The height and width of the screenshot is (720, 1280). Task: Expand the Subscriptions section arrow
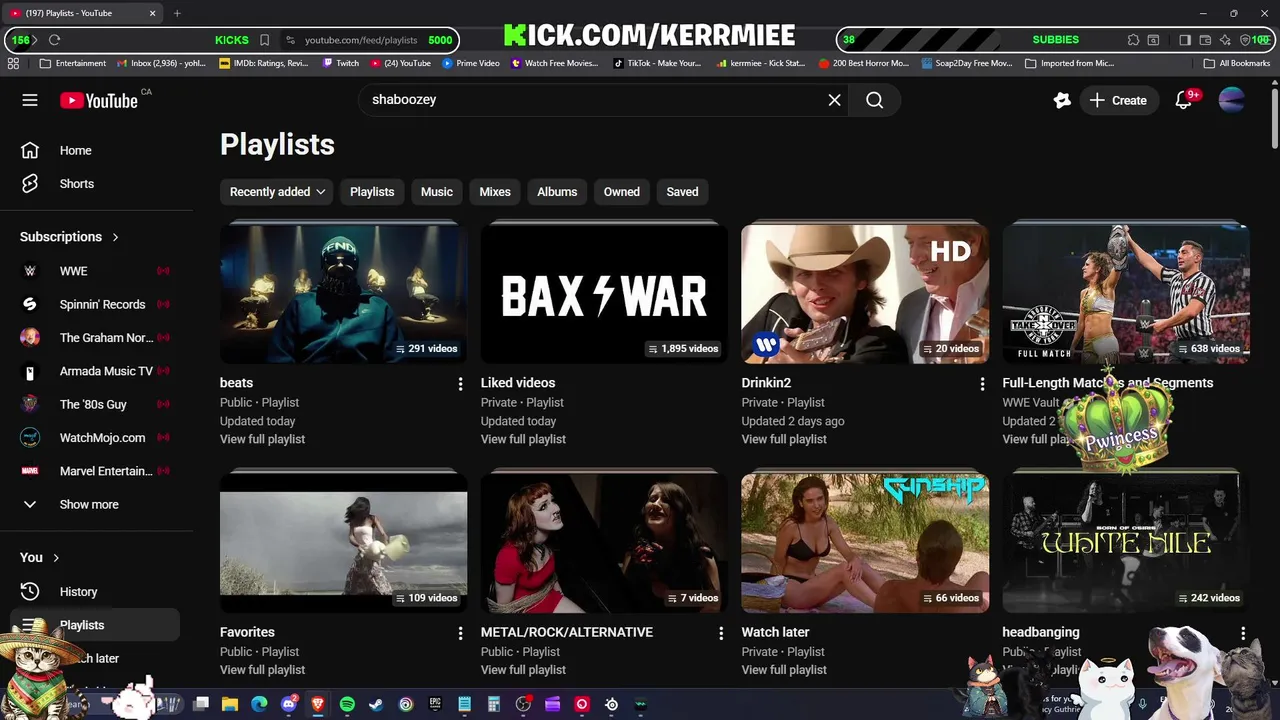pyautogui.click(x=115, y=237)
